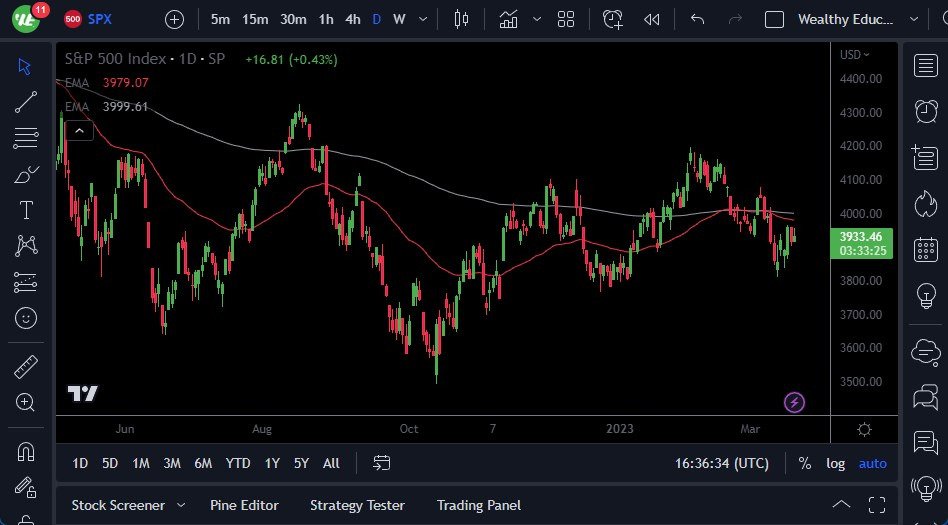Open the ideas lightbulb panel
The image size is (948, 525).
tap(925, 296)
